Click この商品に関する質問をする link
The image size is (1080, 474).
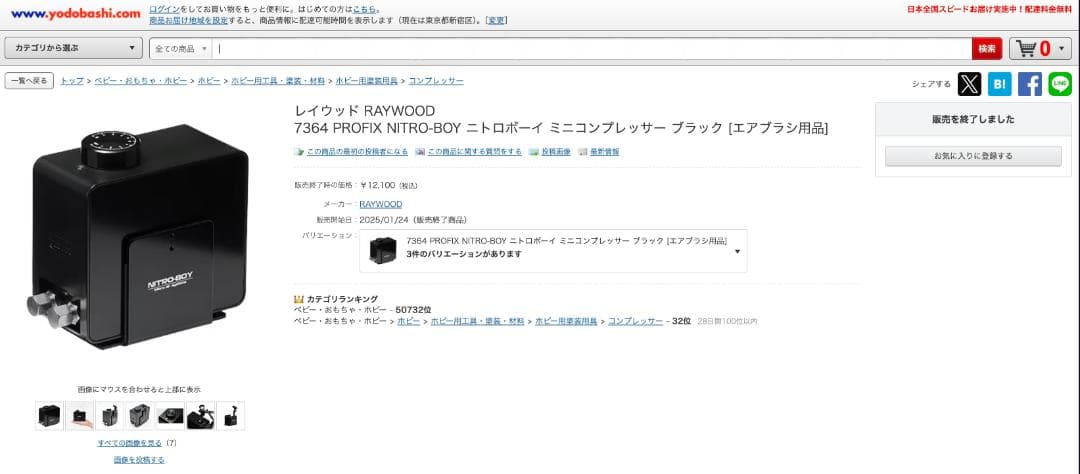pos(475,152)
